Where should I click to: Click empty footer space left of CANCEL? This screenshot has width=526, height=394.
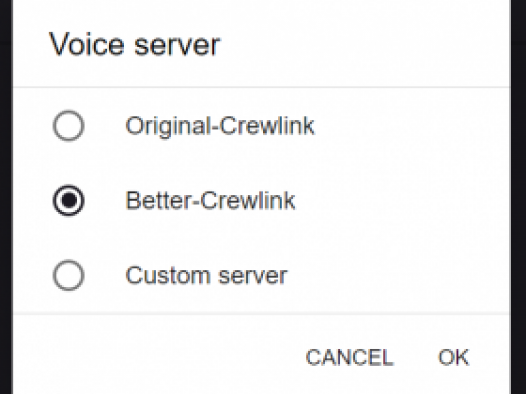pos(158,357)
